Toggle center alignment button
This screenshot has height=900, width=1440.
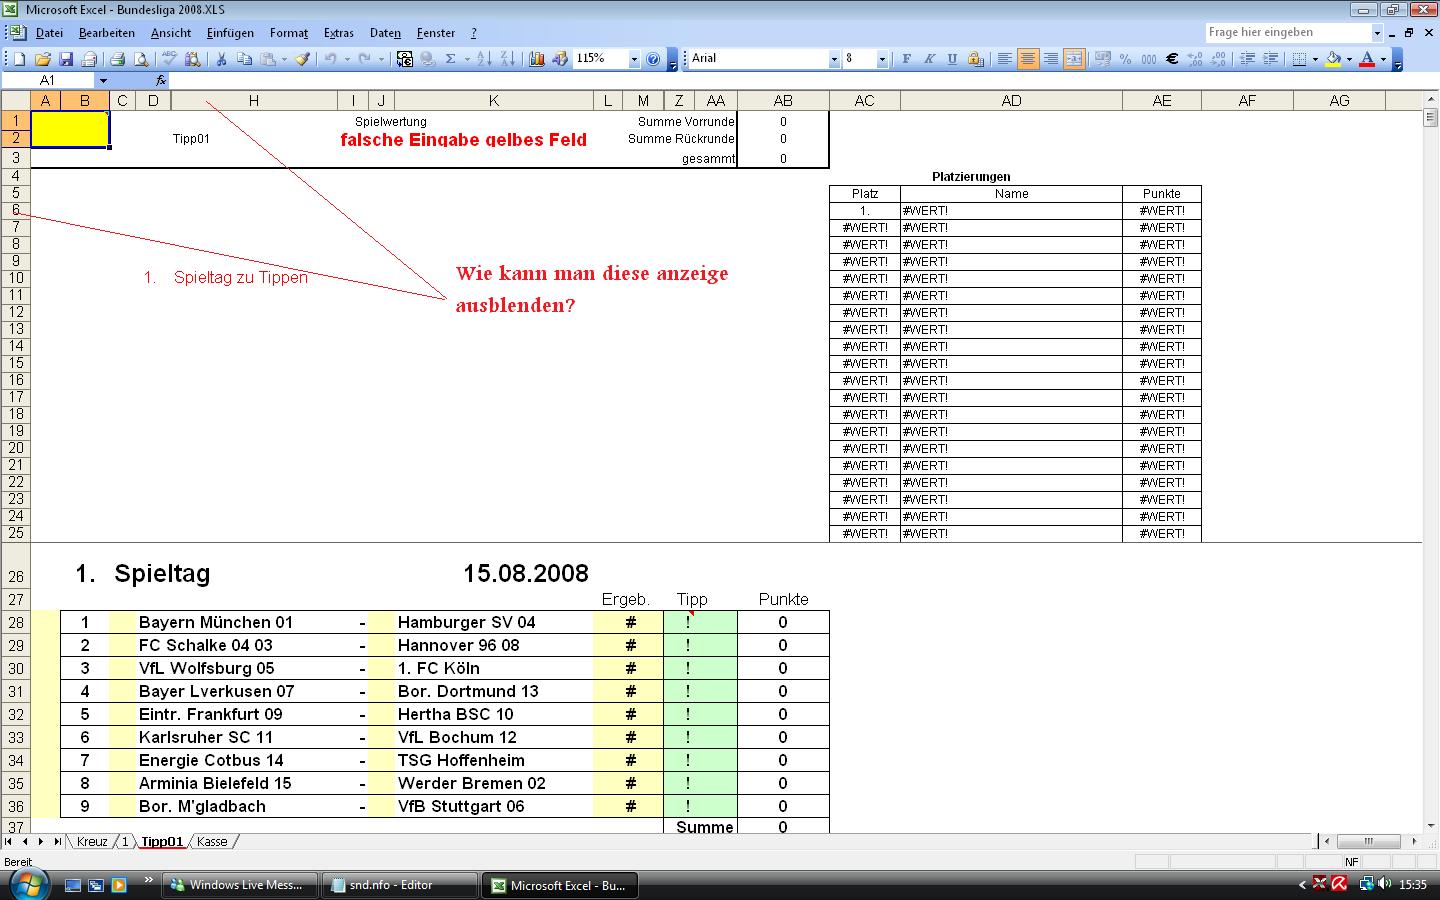1027,59
